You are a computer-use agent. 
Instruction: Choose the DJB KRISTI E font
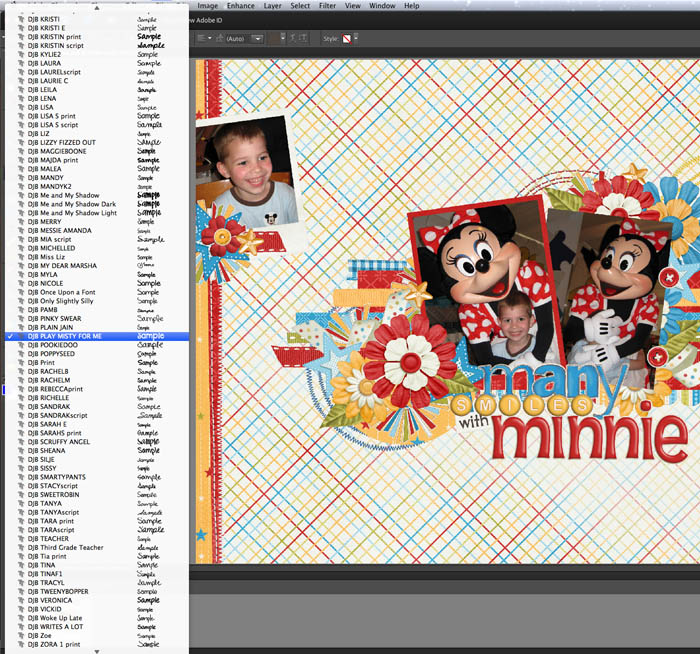[x=97, y=28]
